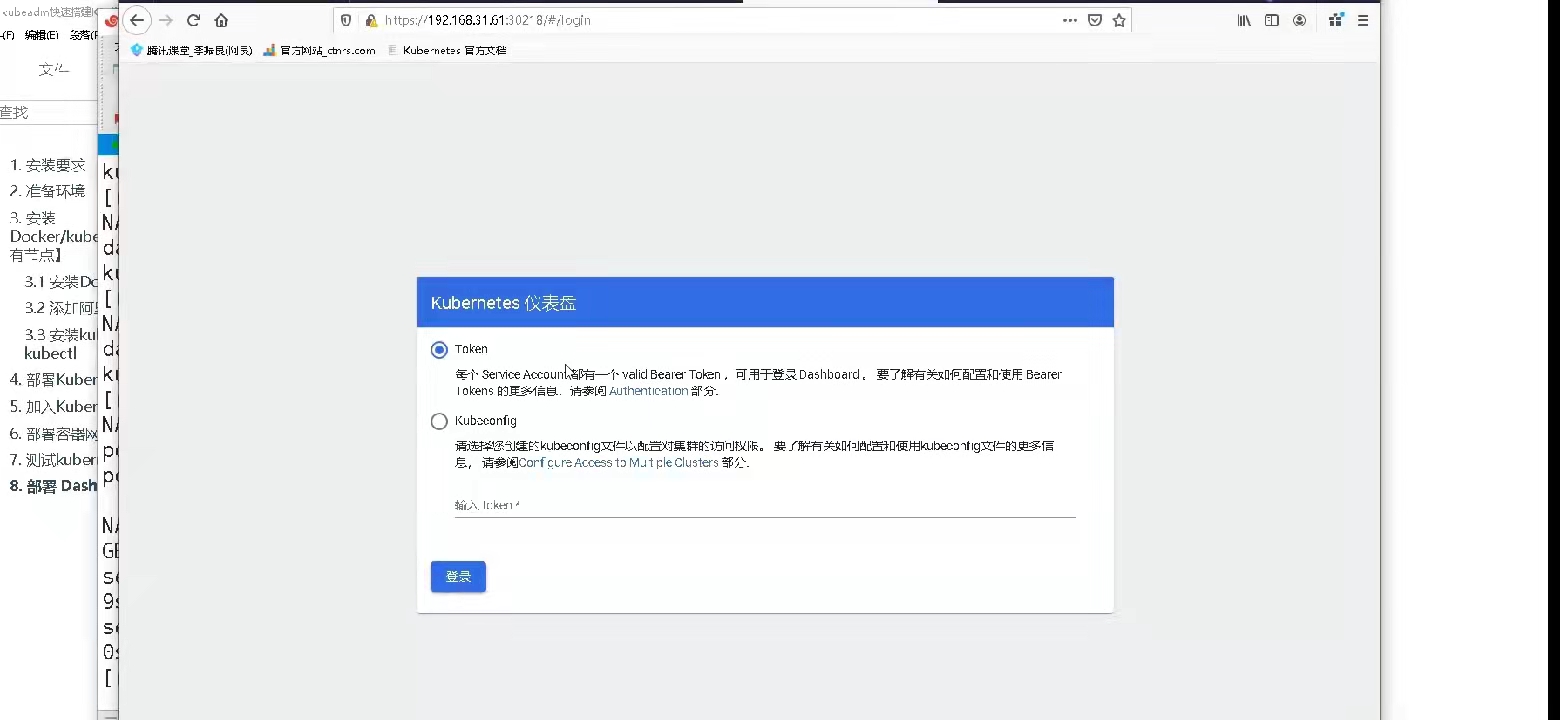
Task: Open the Firefox hamburger menu
Action: point(1363,20)
